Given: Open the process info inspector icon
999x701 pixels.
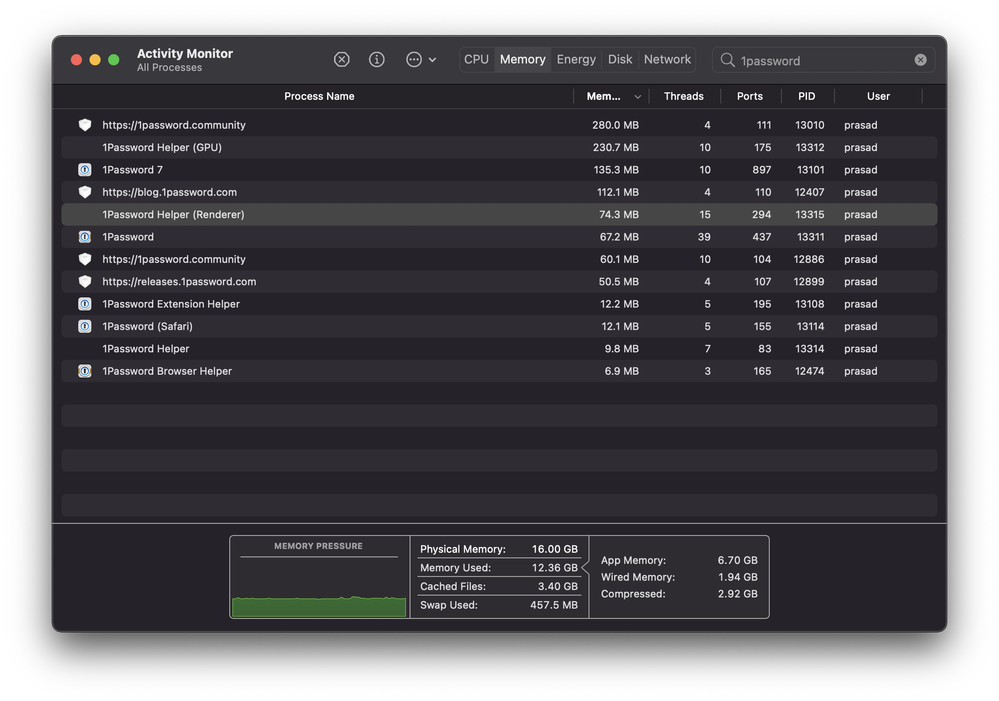Looking at the screenshot, I should (377, 60).
